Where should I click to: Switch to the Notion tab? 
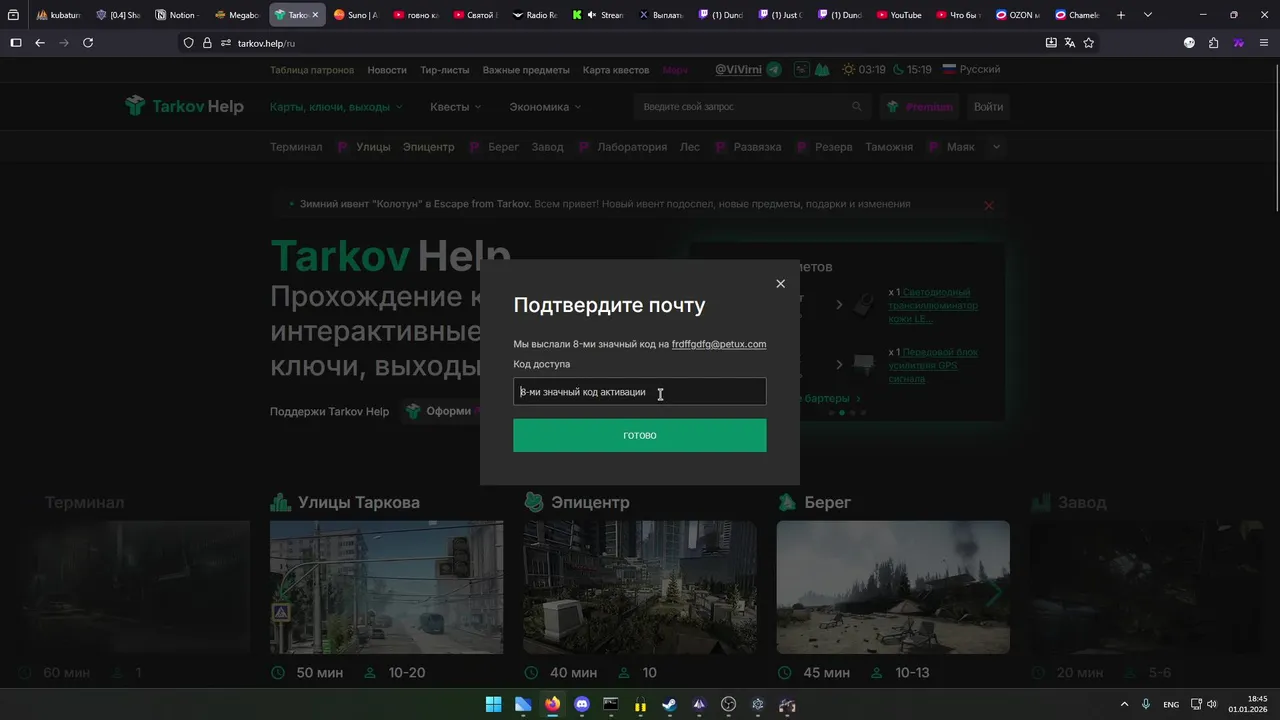[176, 15]
